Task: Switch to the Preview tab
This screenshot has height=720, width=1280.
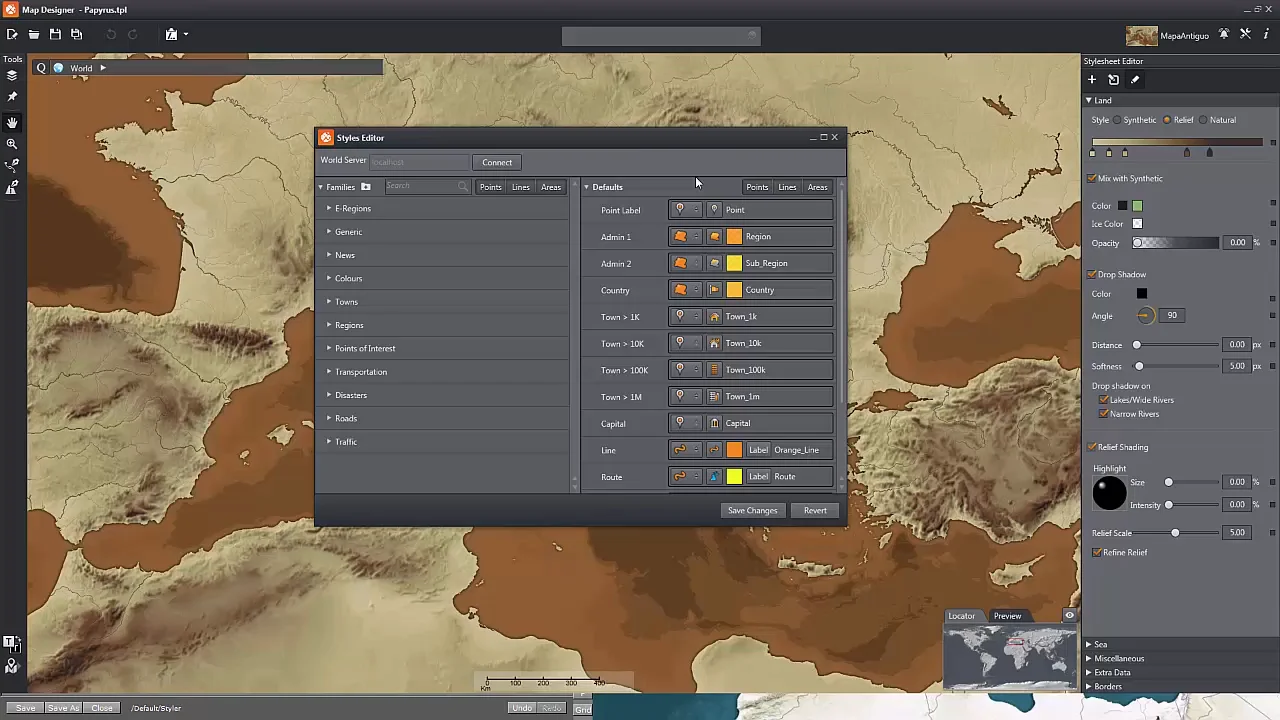Action: [1007, 616]
